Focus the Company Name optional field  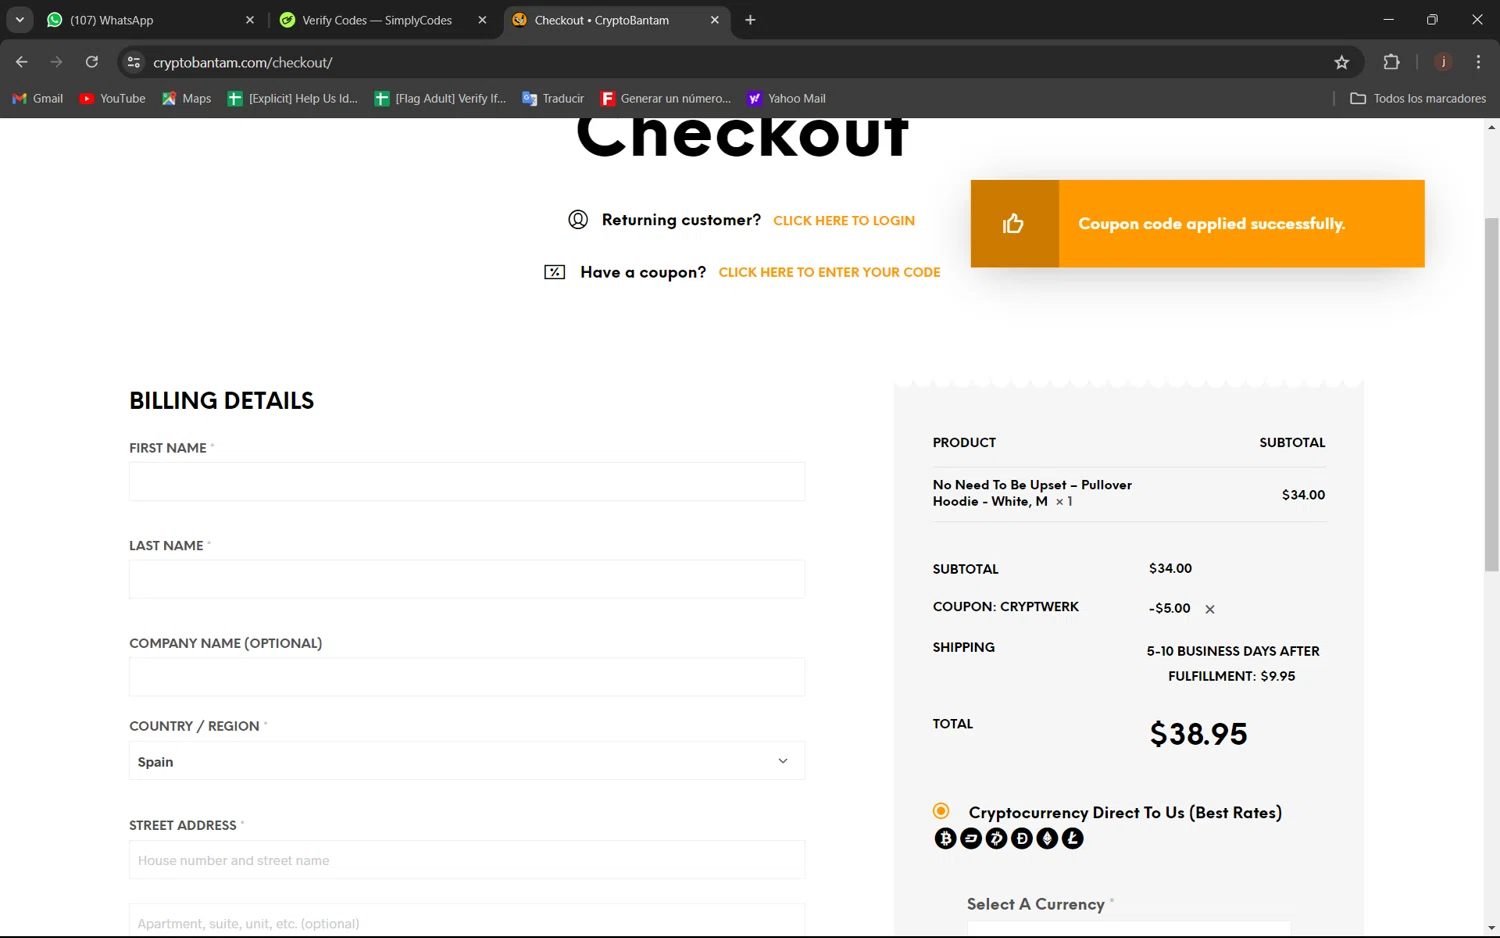click(467, 677)
